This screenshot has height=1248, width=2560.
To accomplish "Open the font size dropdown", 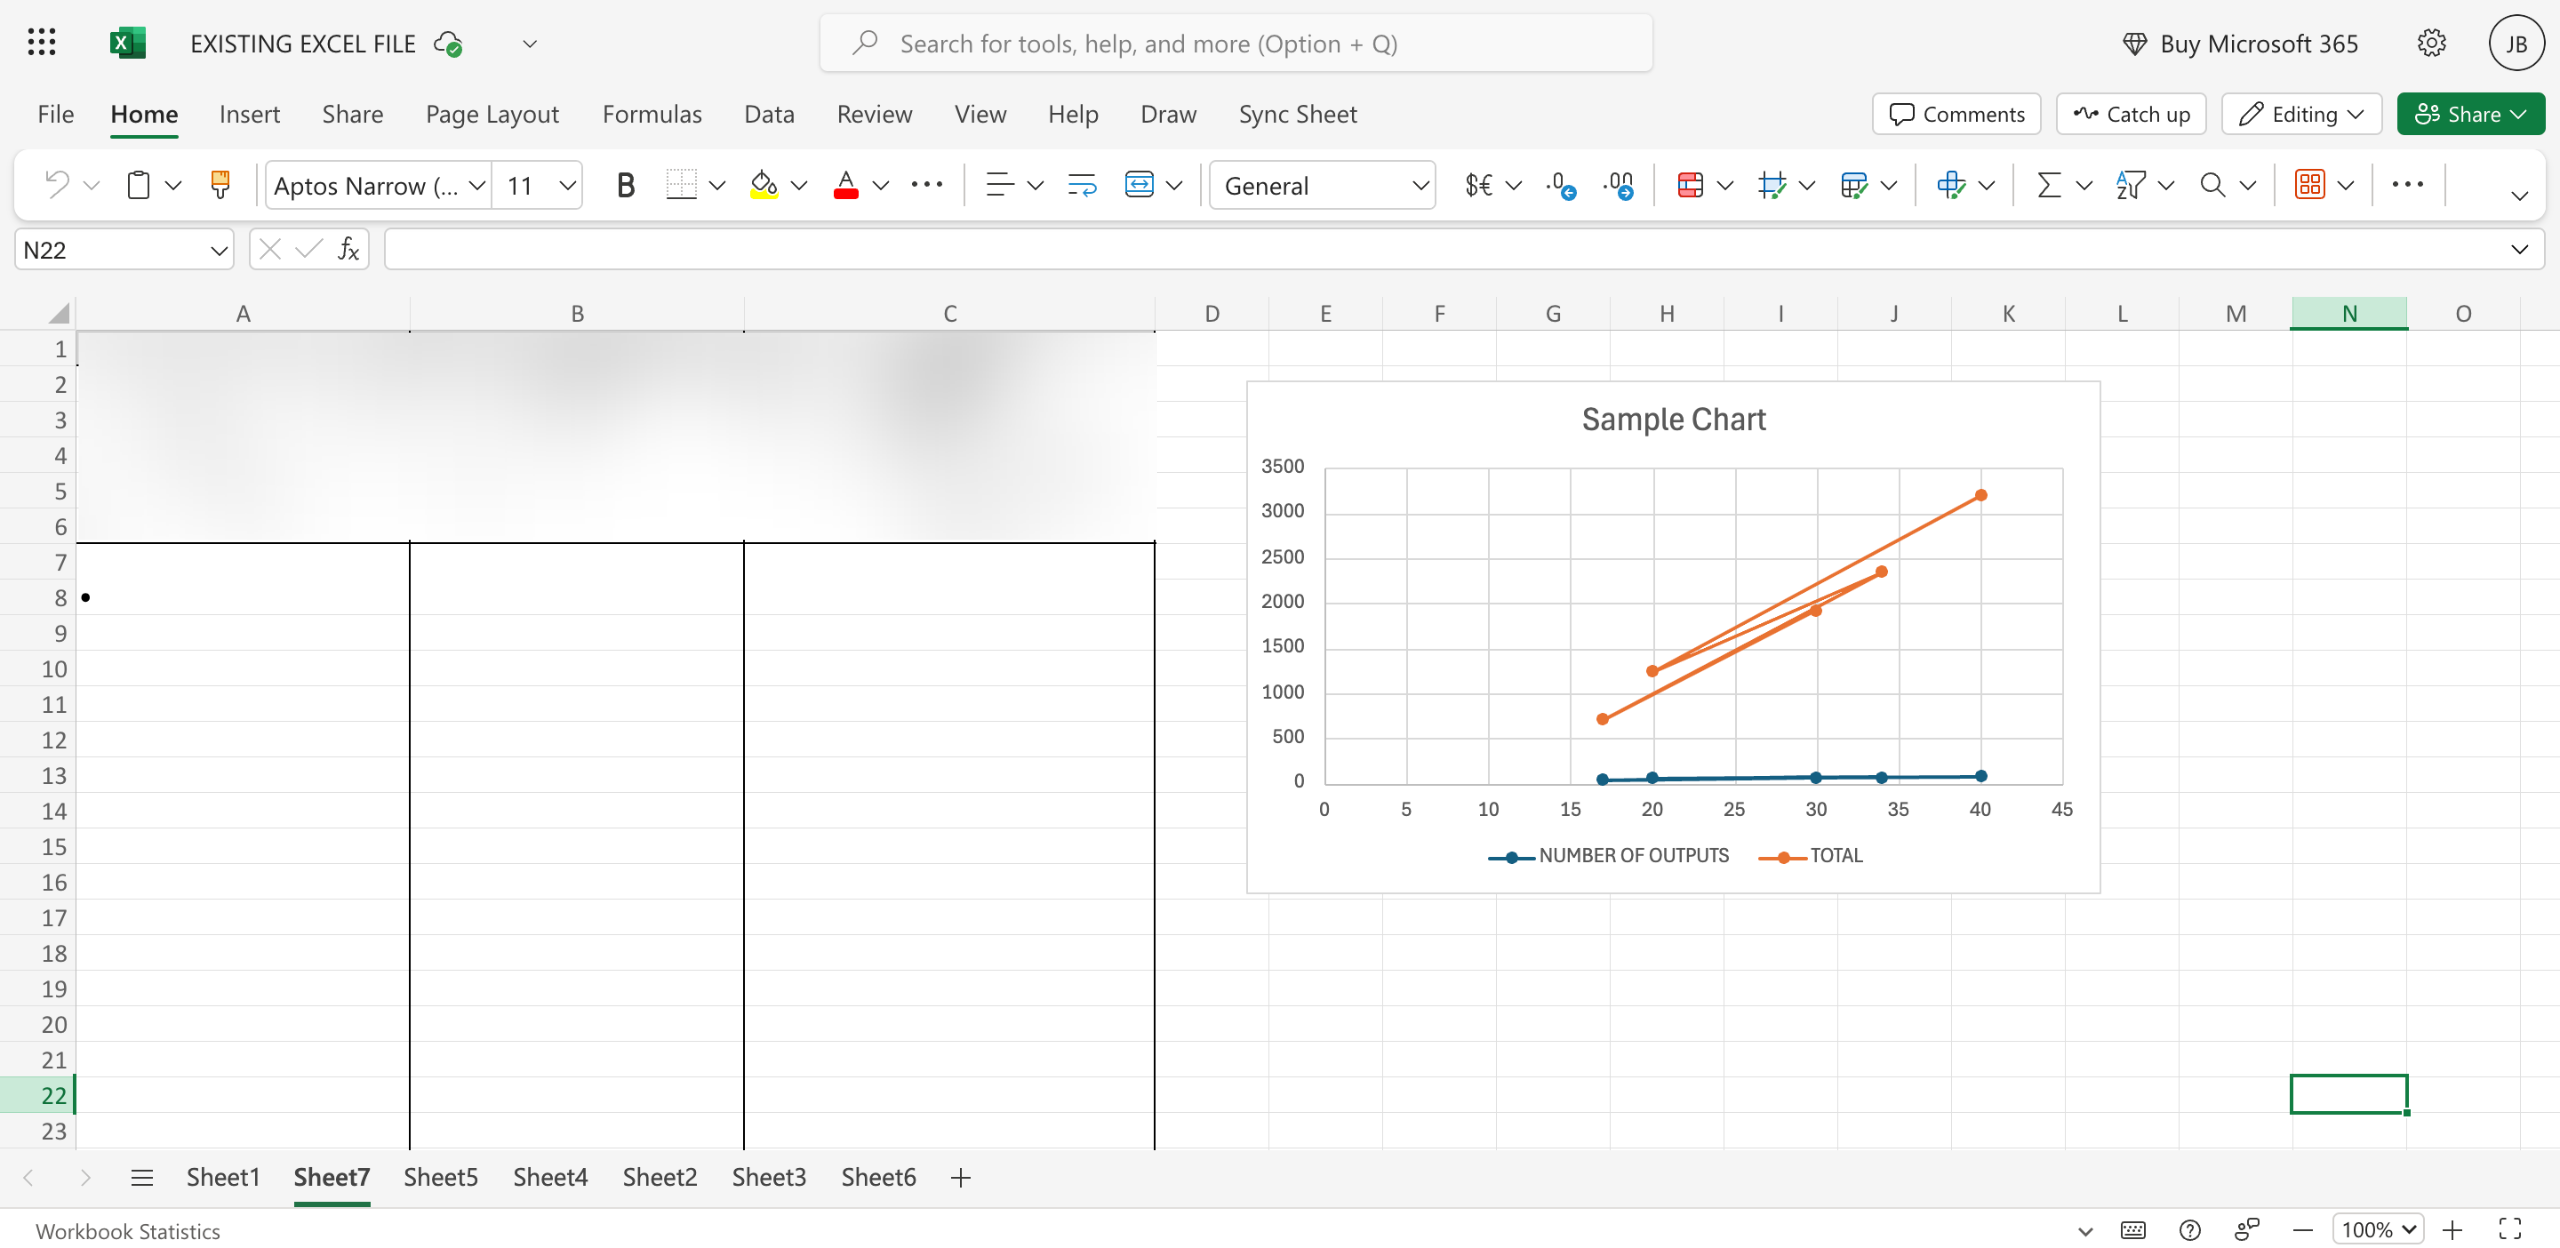I will click(567, 185).
